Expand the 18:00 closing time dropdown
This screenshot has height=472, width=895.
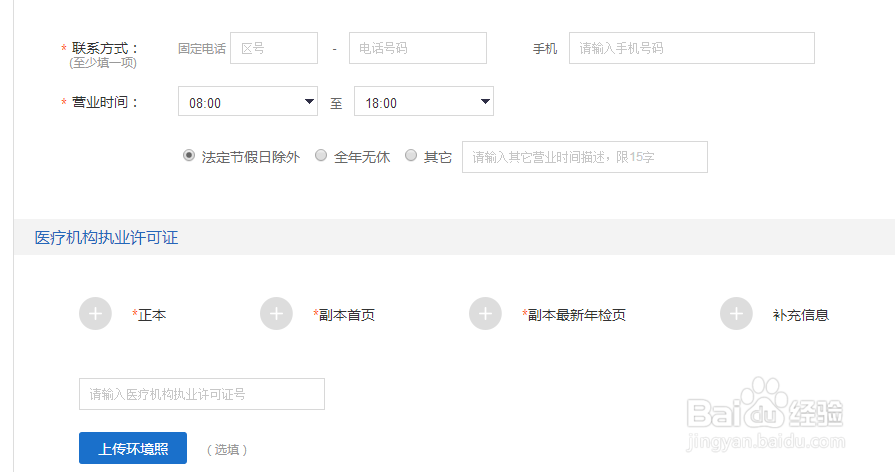click(424, 102)
